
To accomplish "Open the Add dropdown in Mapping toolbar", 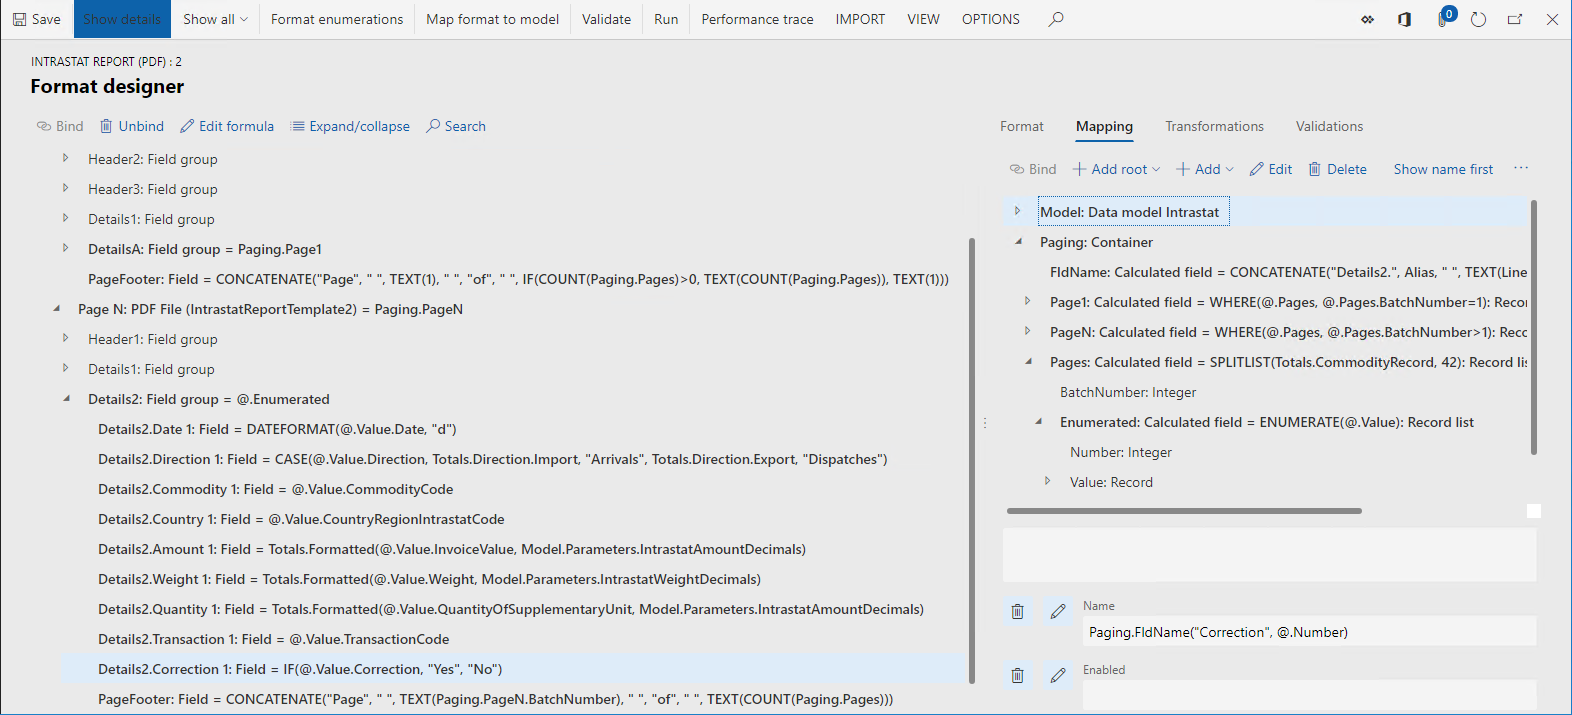I will click(x=1205, y=169).
